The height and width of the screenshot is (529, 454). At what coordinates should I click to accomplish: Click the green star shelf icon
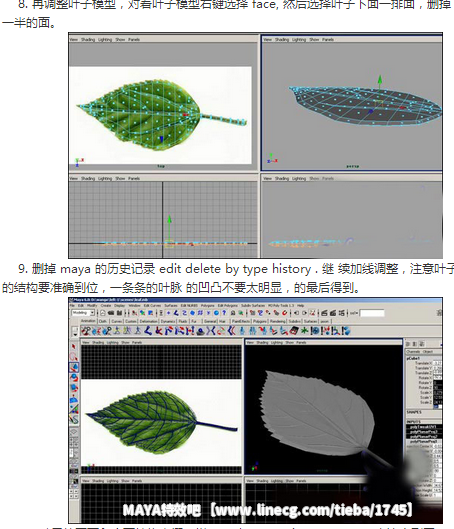tap(305, 331)
